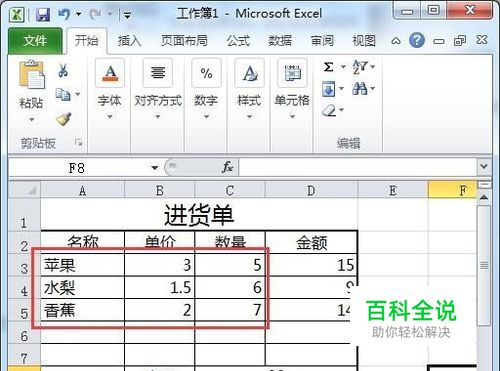Open the Name Box dropdown arrow
This screenshot has height=371, width=500.
155,168
